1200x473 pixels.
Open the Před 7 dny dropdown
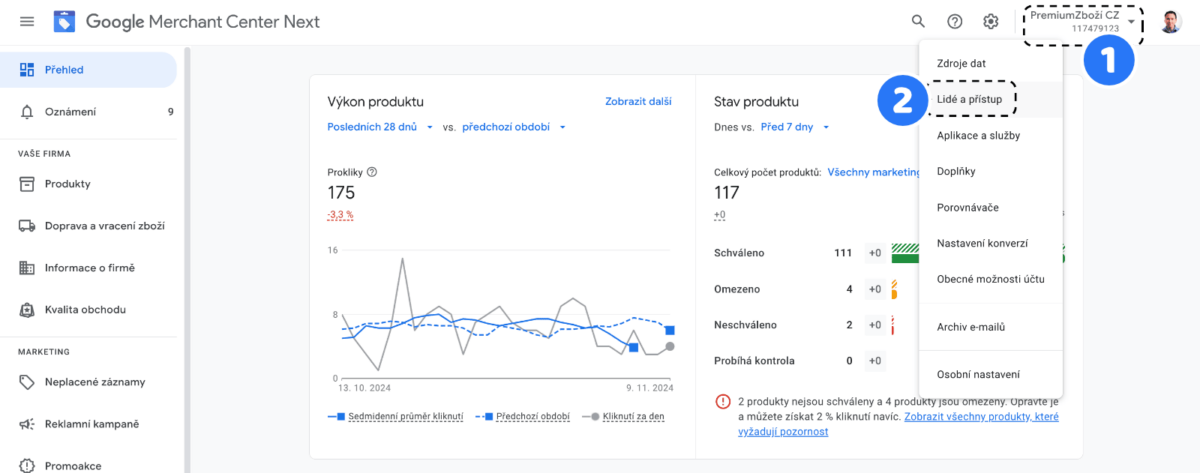795,127
